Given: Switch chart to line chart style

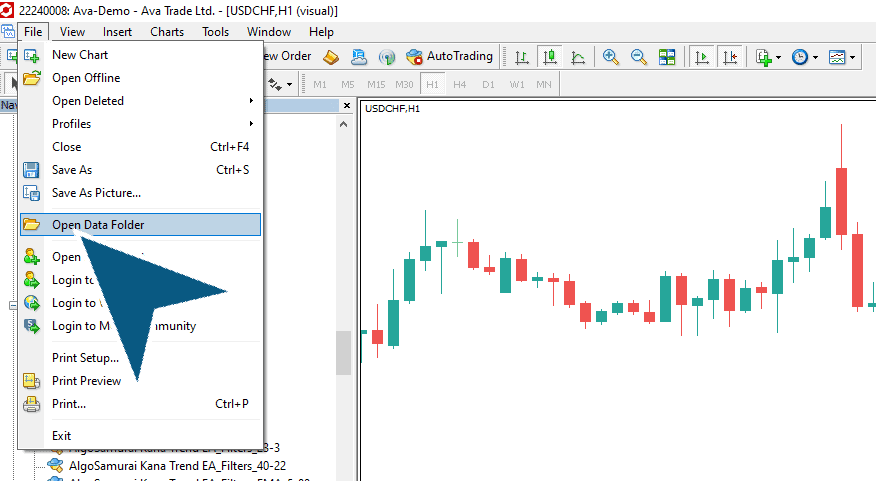Looking at the screenshot, I should point(578,57).
